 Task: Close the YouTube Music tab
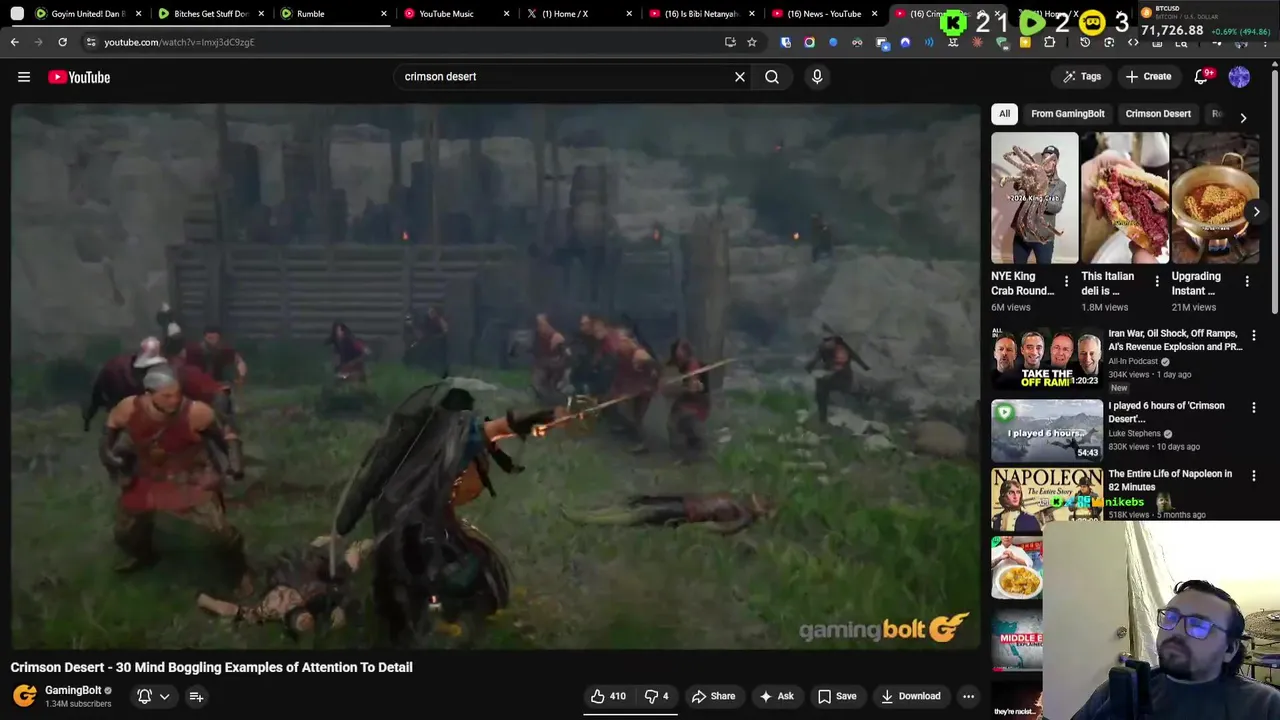click(506, 14)
